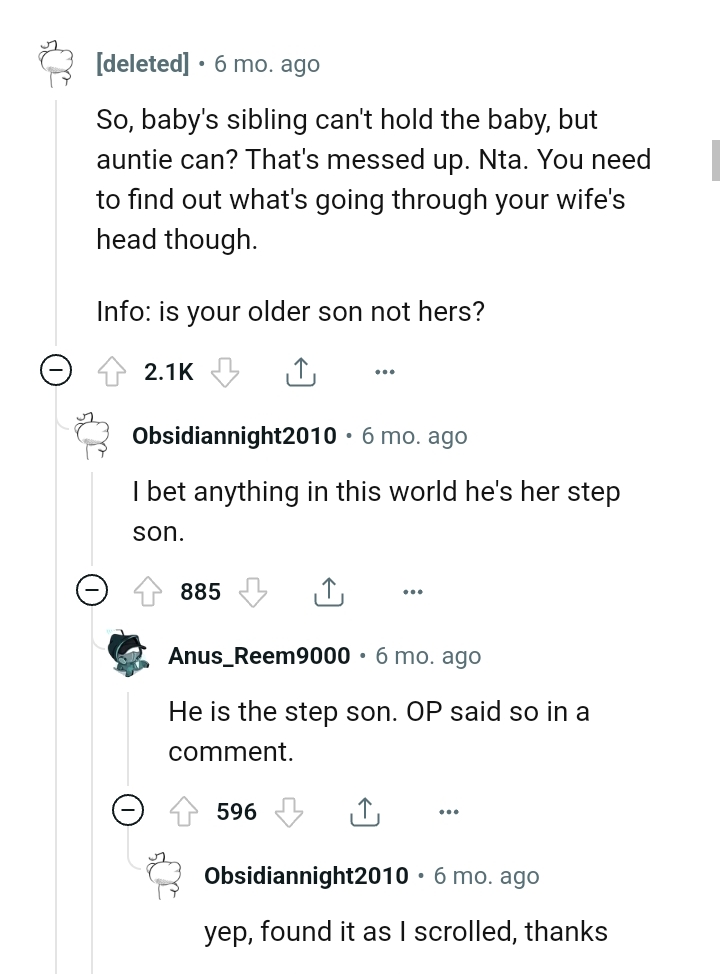Collapse Anus_Reem9000's reply thread
The width and height of the screenshot is (720, 974).
pos(127,810)
